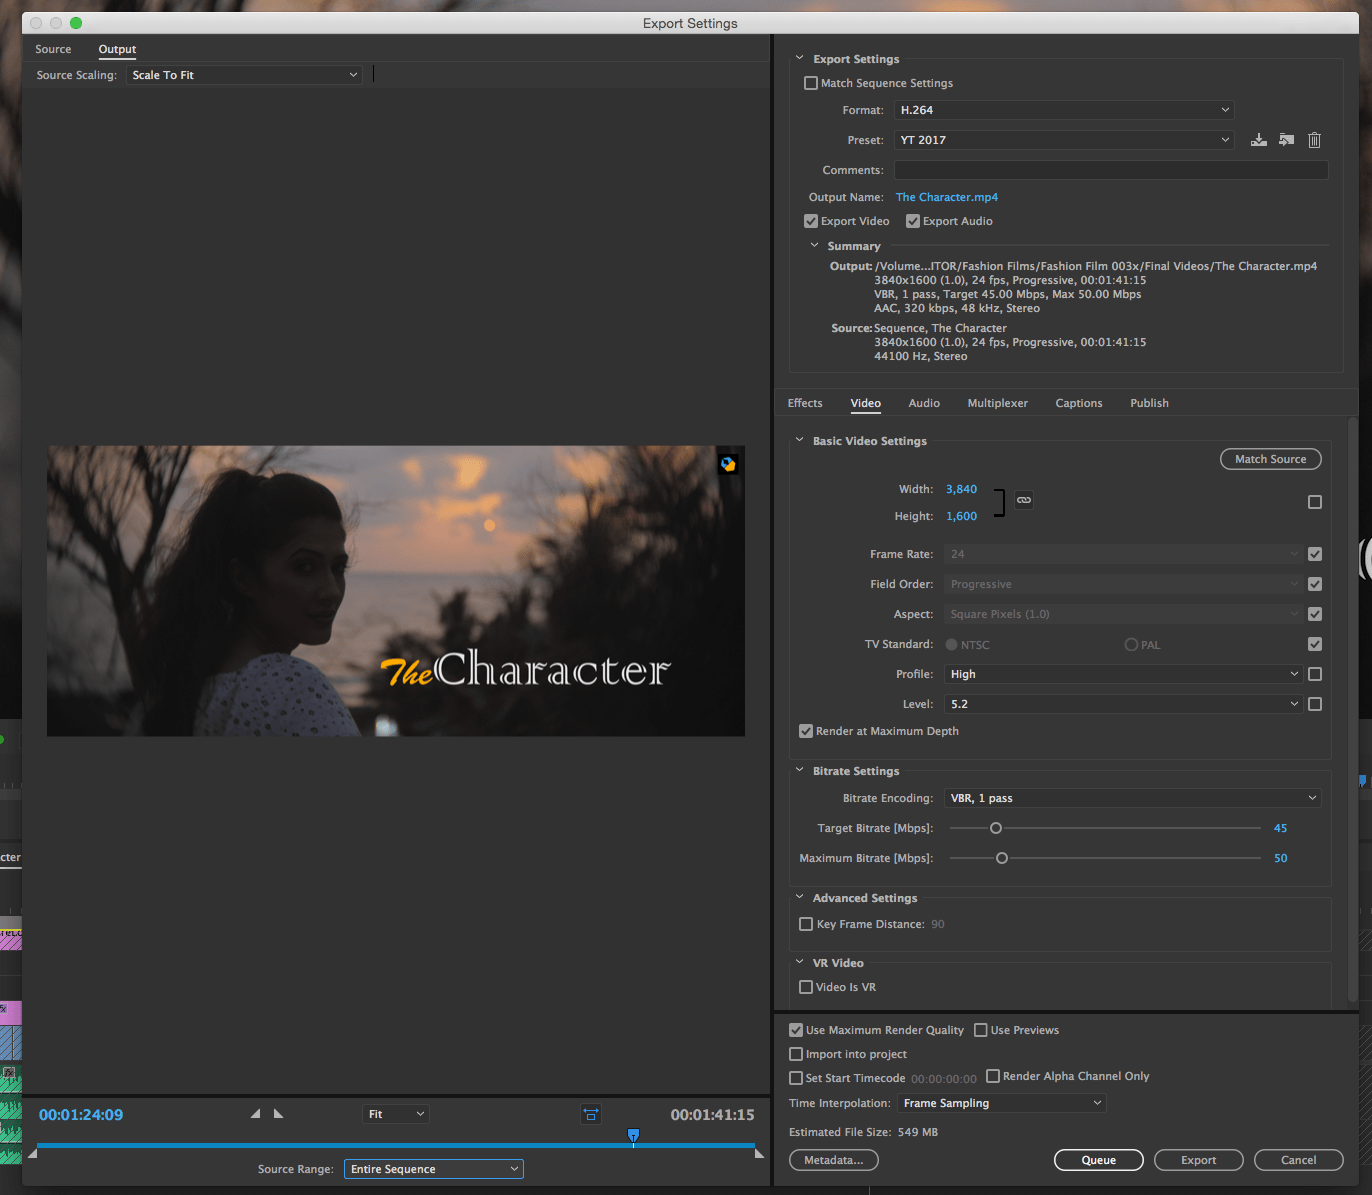The width and height of the screenshot is (1372, 1195).
Task: Open the Bitrate Encoding dropdown
Action: [x=1133, y=798]
